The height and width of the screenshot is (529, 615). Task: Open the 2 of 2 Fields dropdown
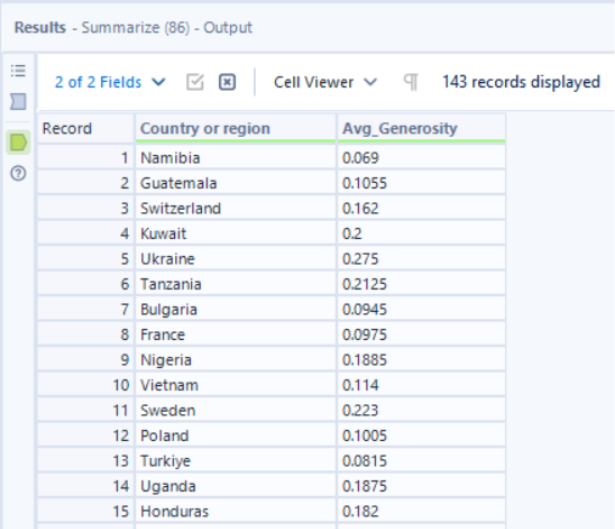coord(110,82)
